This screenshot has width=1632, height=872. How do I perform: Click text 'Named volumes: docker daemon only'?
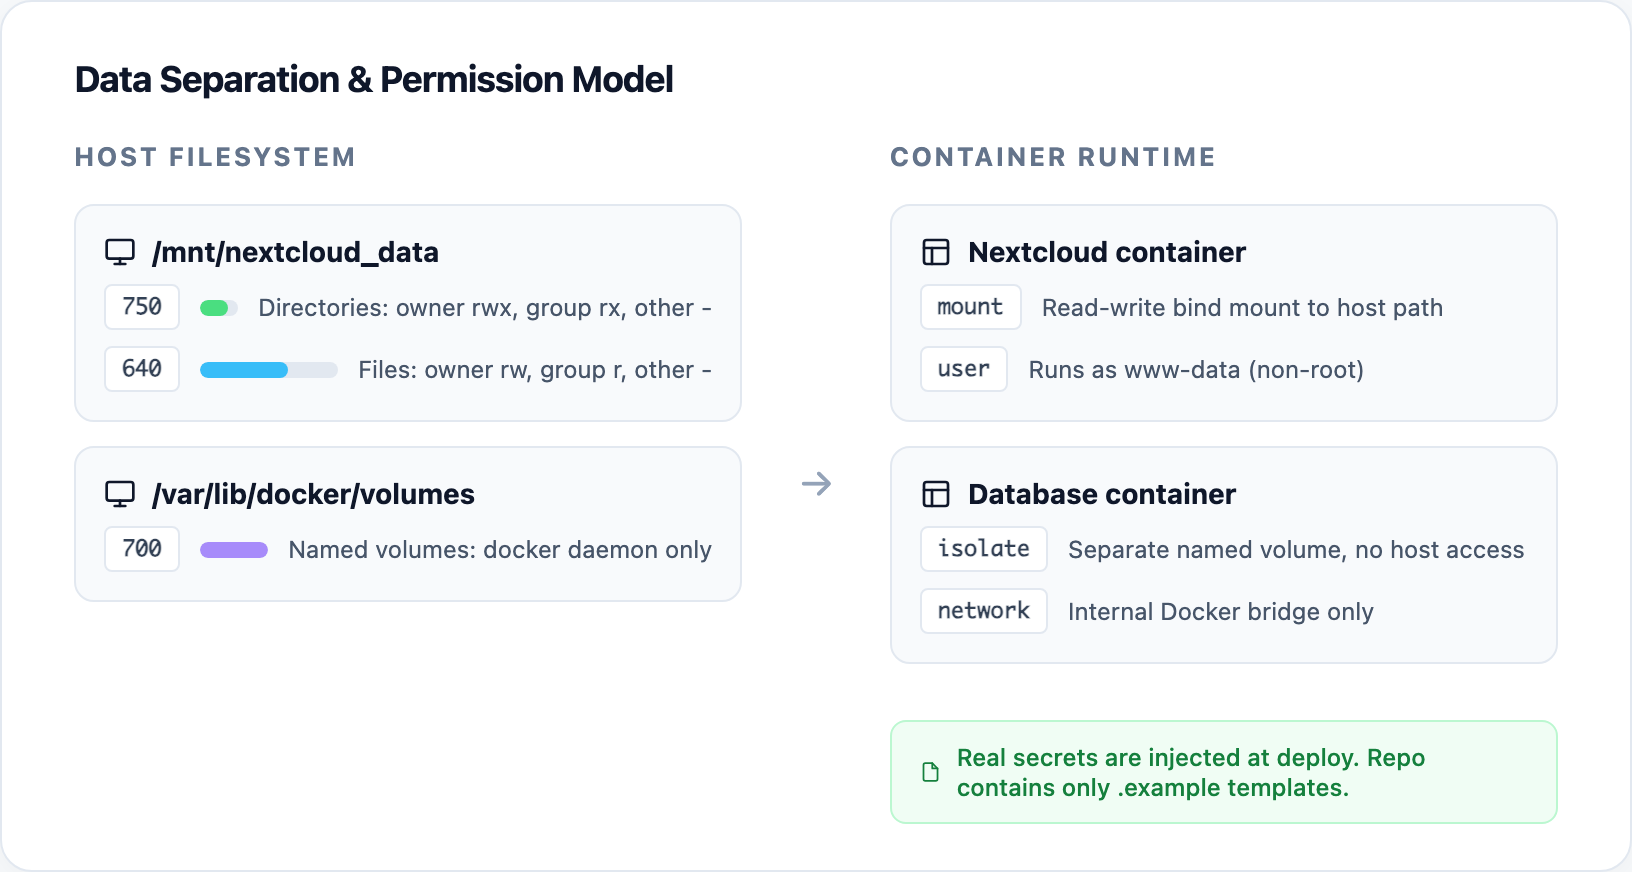coord(500,550)
